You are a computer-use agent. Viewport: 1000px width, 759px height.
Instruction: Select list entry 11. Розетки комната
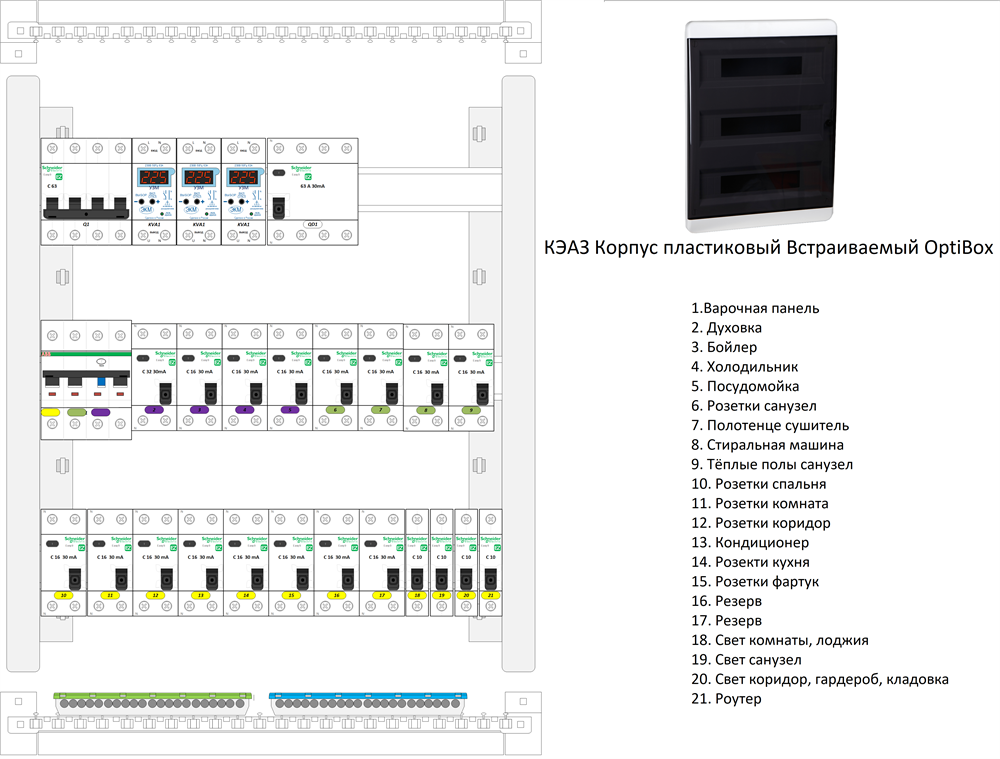[x=760, y=503]
